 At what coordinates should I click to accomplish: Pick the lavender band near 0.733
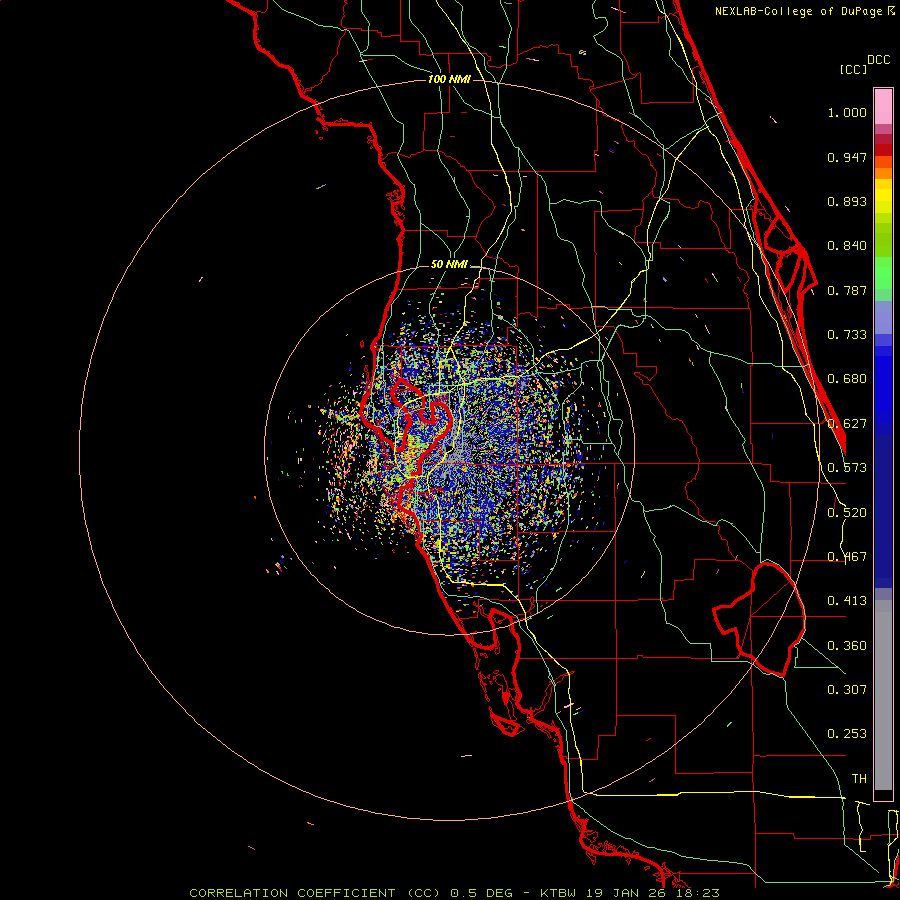point(883,318)
